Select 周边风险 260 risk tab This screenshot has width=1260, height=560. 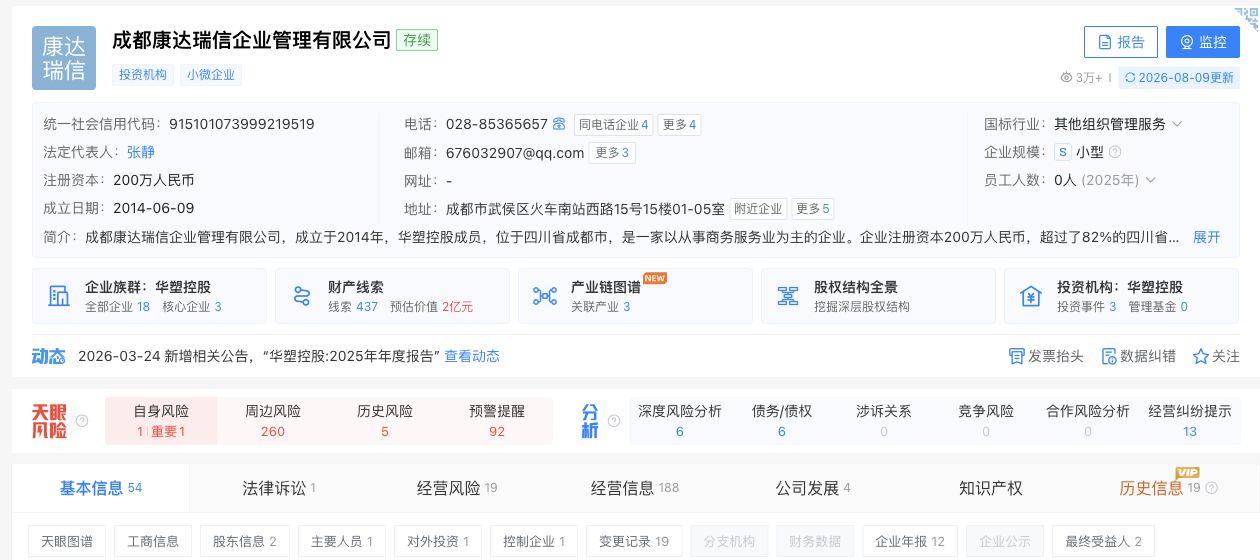(273, 421)
